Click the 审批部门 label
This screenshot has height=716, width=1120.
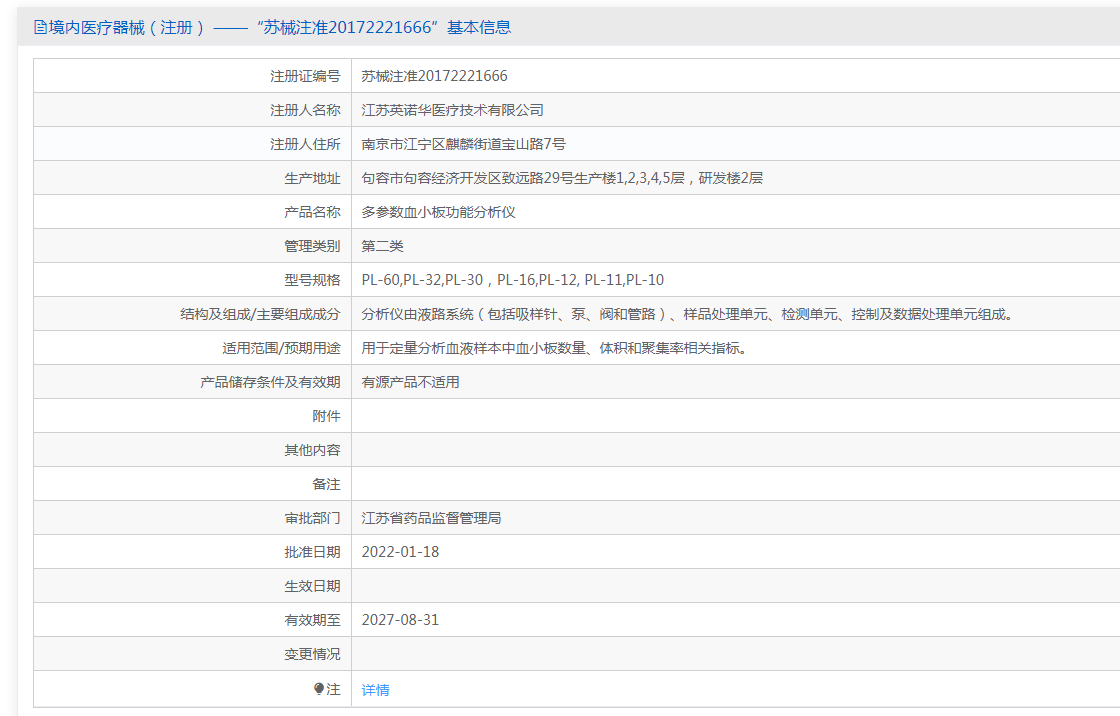(x=312, y=518)
